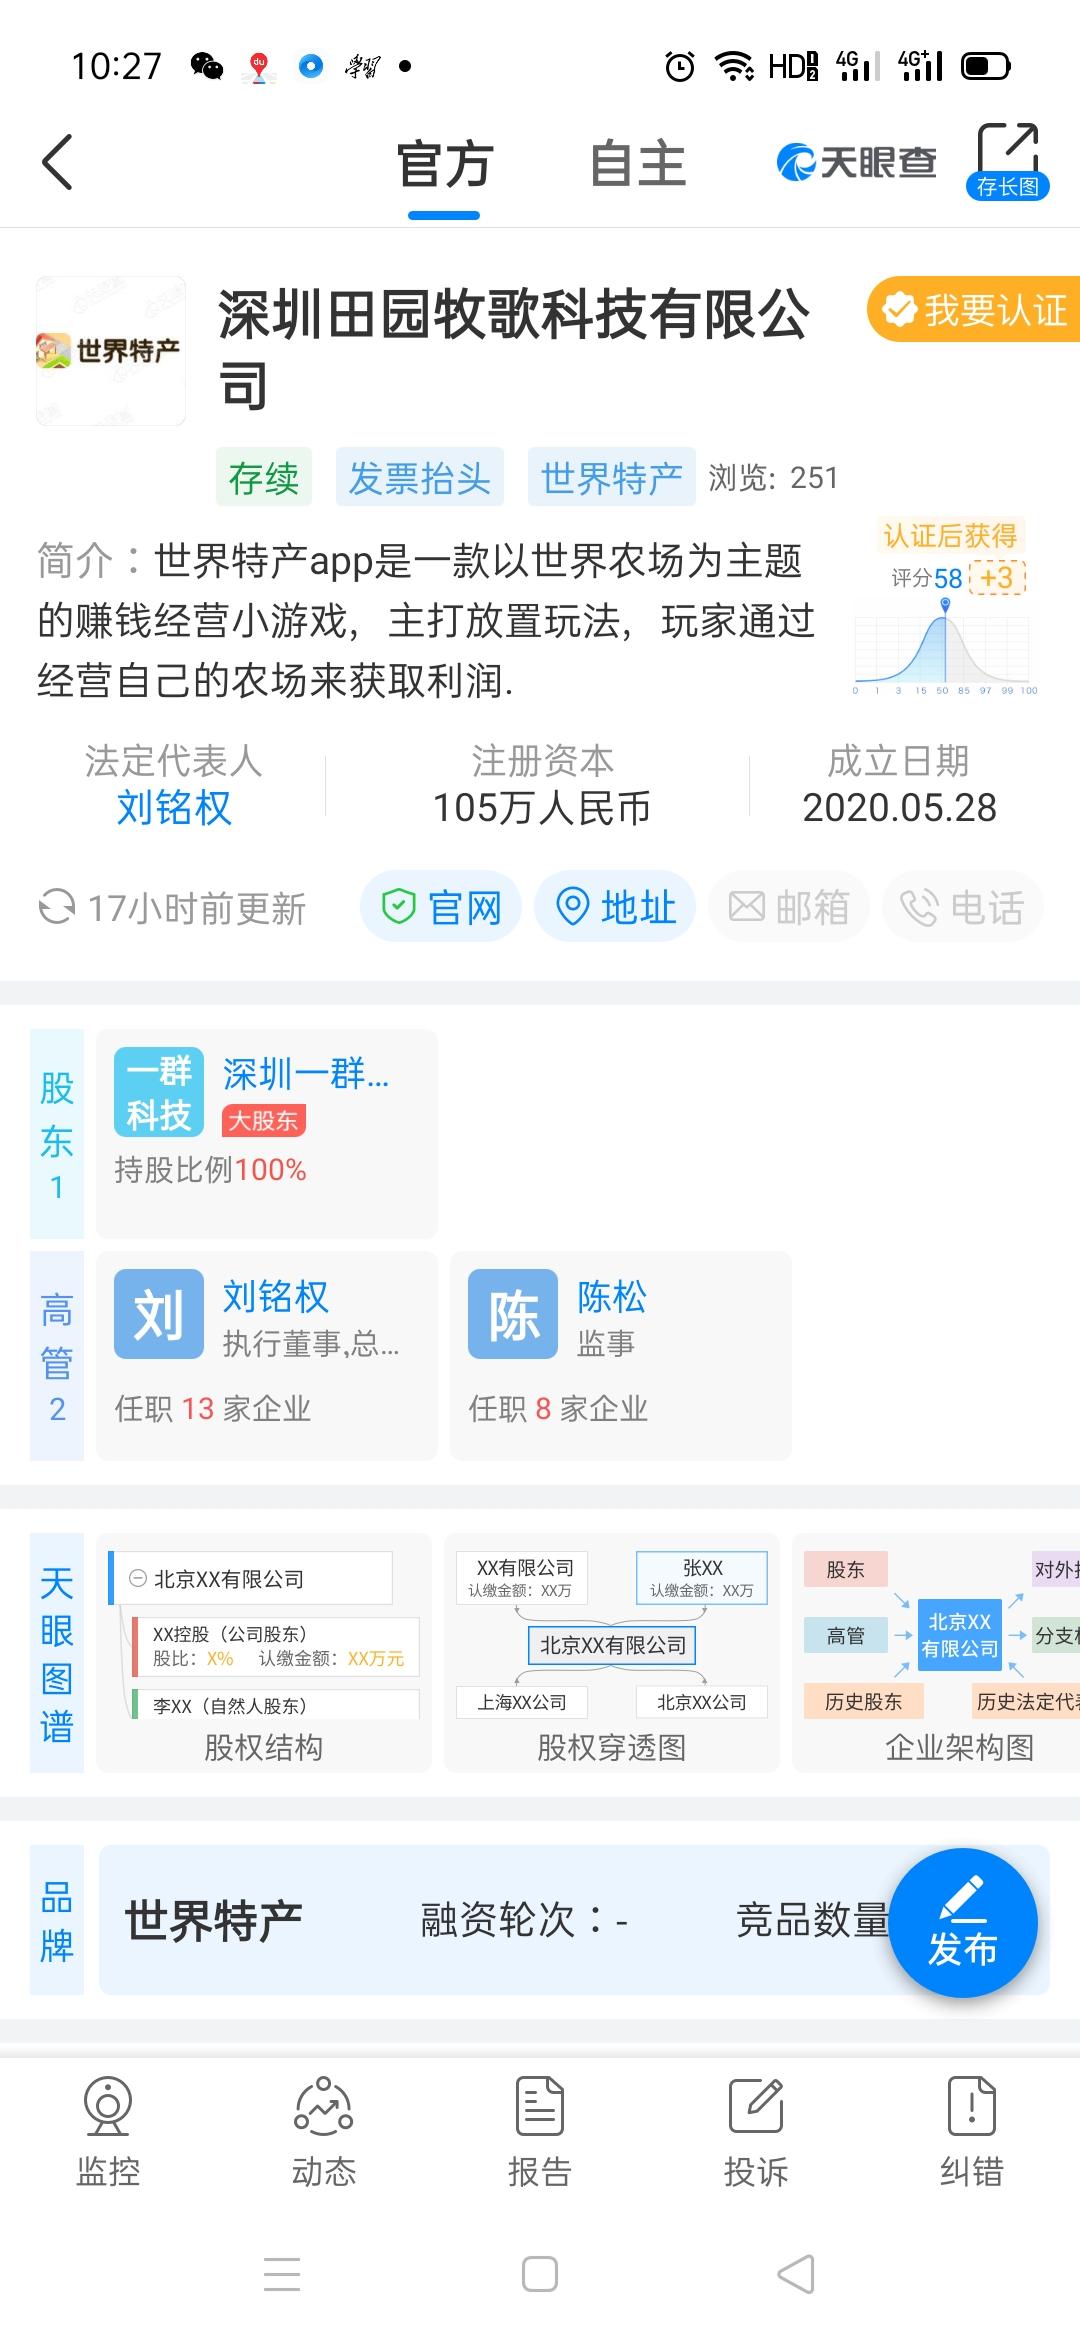Open the 发票抬头 tag
The width and height of the screenshot is (1080, 2340).
419,478
